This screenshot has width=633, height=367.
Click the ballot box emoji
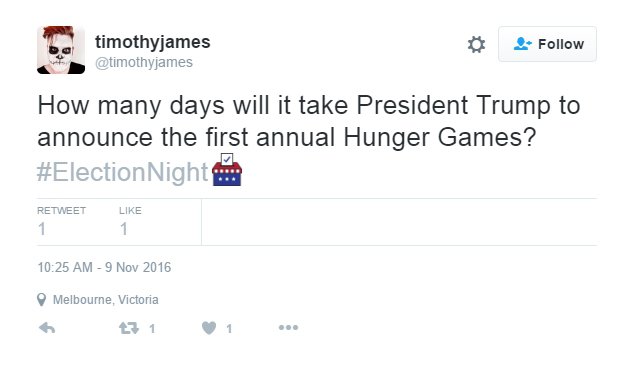click(227, 170)
